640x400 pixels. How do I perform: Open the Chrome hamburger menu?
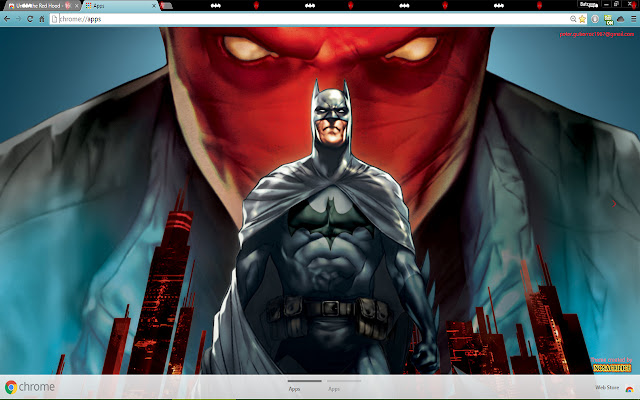pos(633,19)
